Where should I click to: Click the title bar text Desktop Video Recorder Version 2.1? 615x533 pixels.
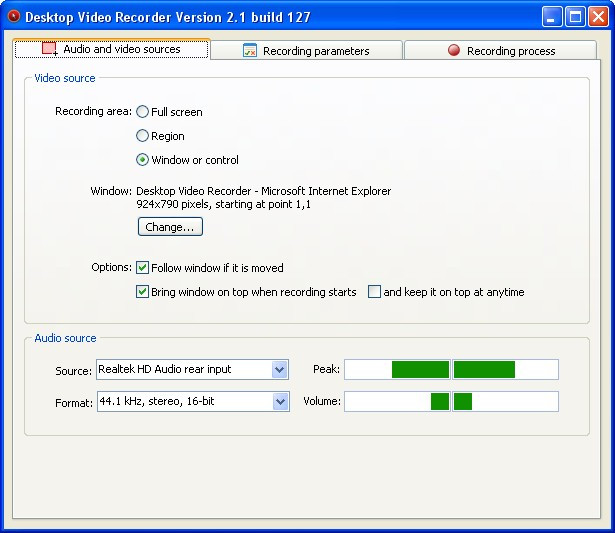(167, 17)
